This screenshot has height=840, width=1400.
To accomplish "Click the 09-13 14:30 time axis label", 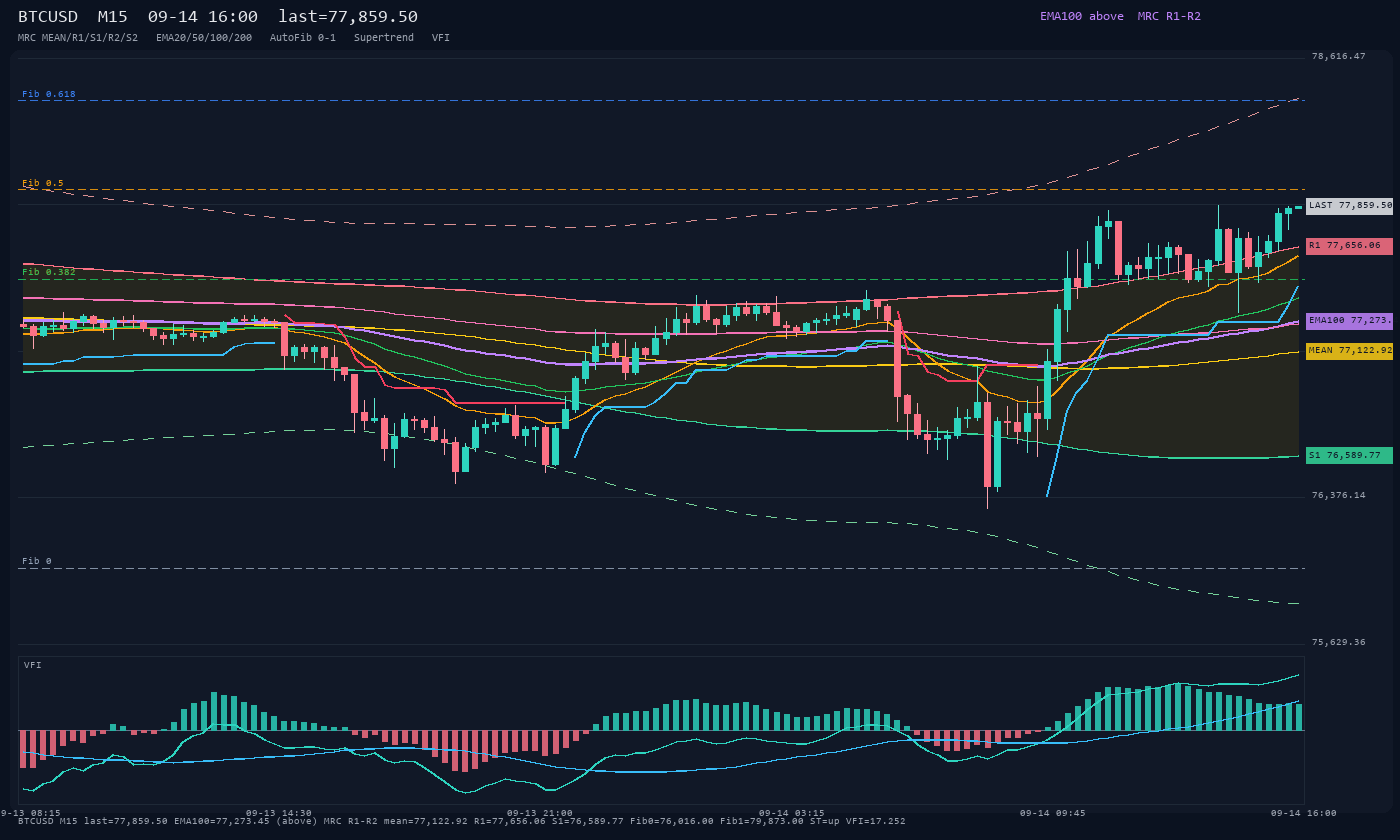I will [x=279, y=813].
